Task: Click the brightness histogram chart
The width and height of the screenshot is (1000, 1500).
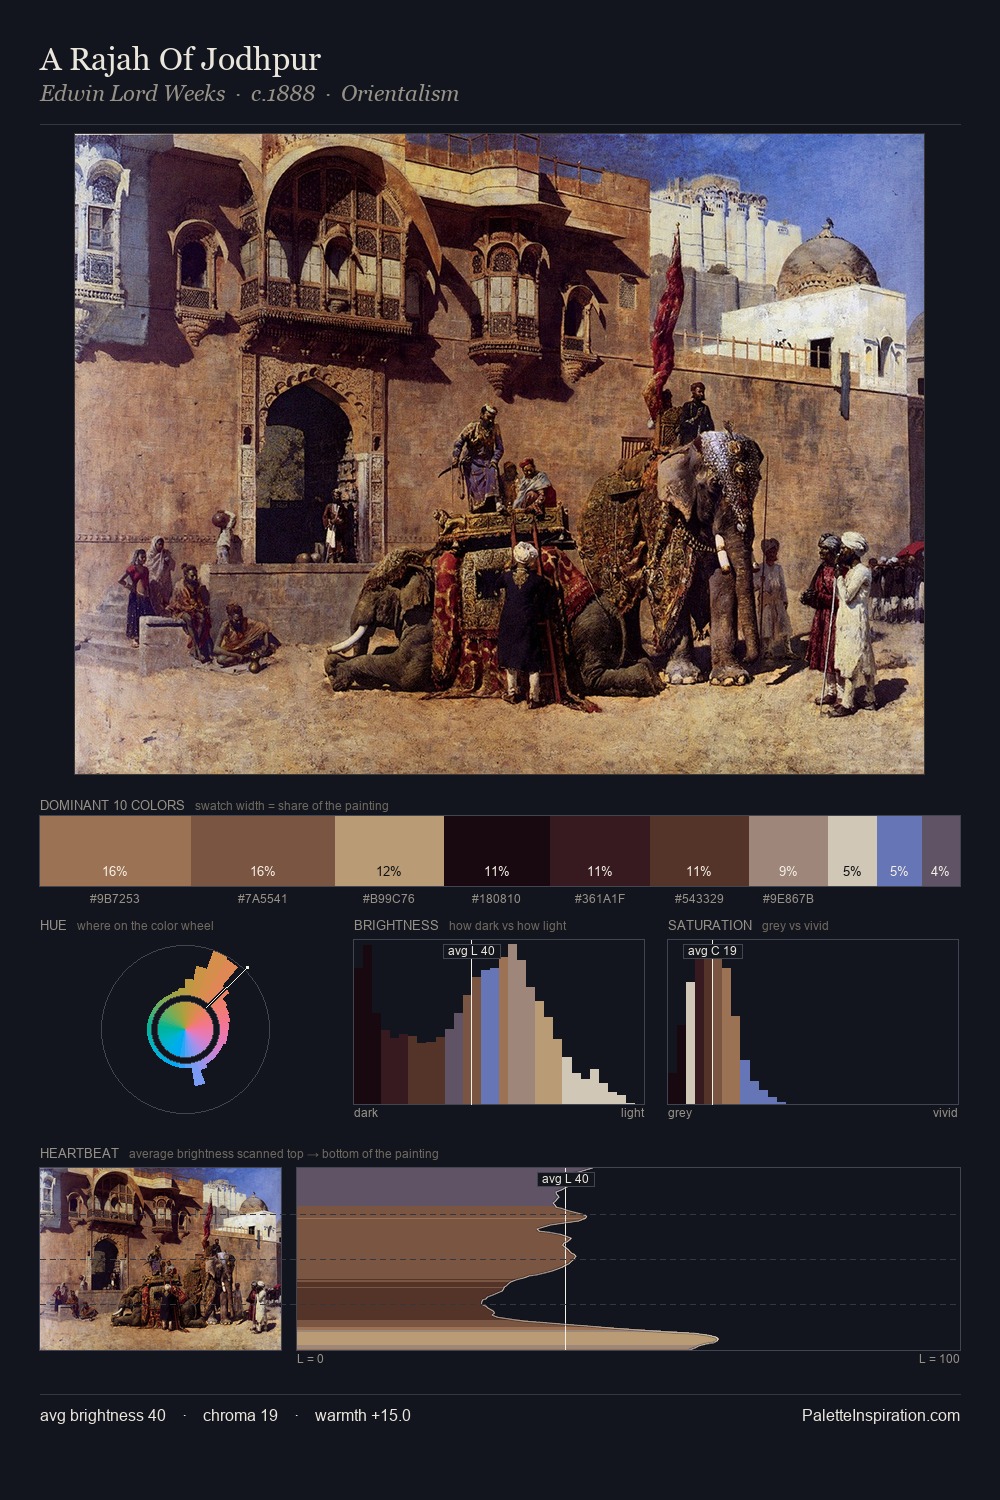Action: (499, 1022)
